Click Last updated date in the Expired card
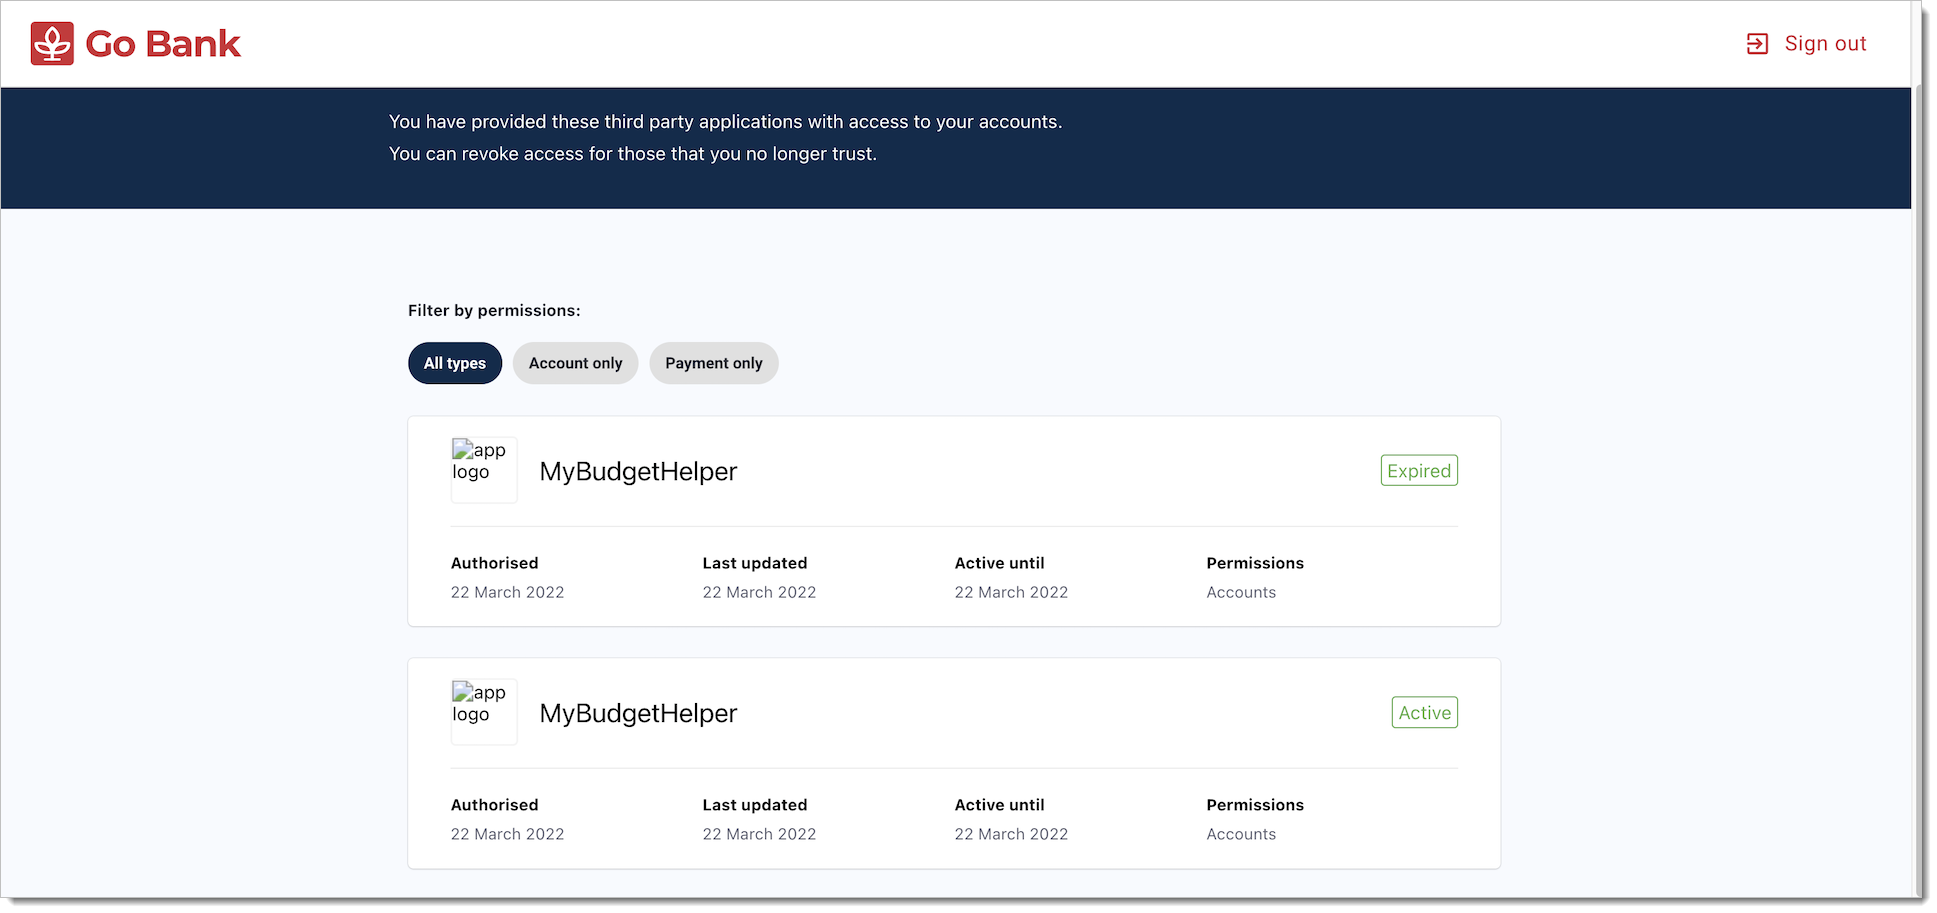1937x913 pixels. click(760, 592)
